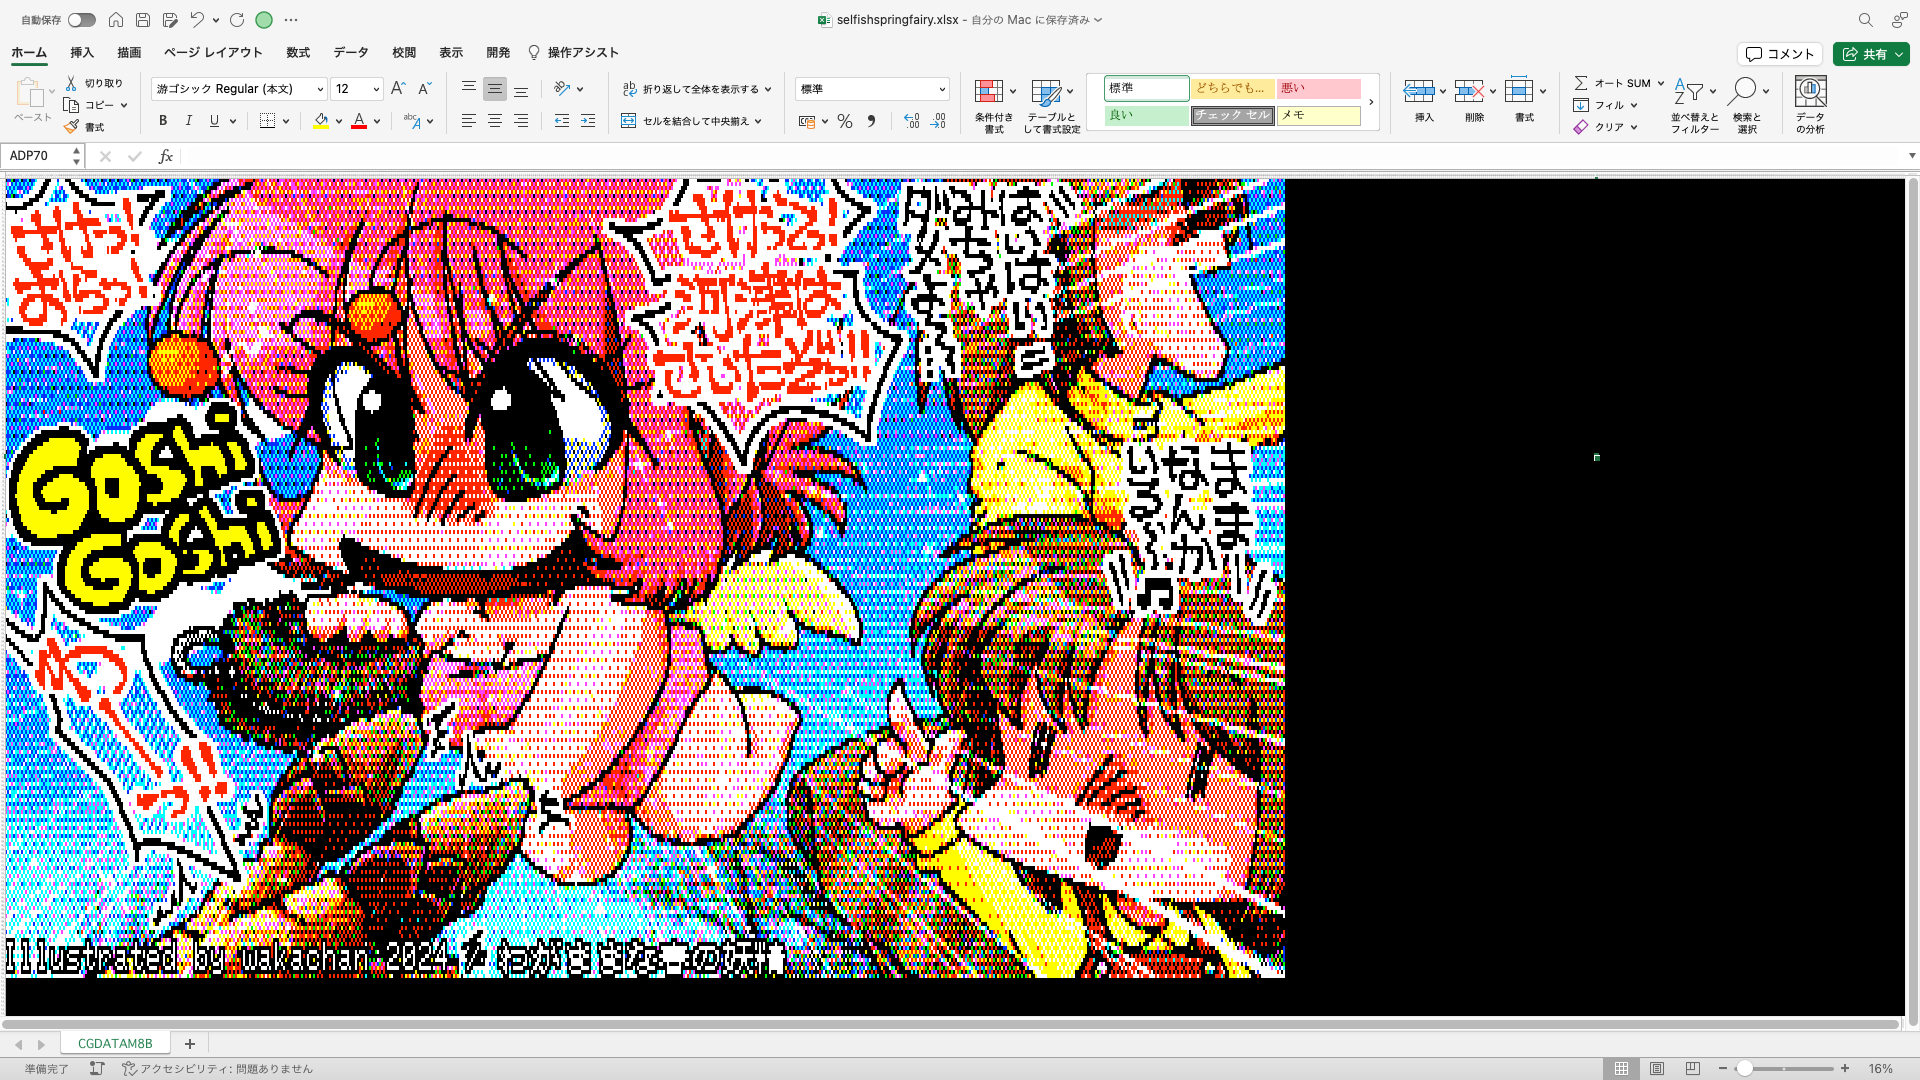Screen dimensions: 1920x1080
Task: Click the text orientation icon
Action: point(562,89)
